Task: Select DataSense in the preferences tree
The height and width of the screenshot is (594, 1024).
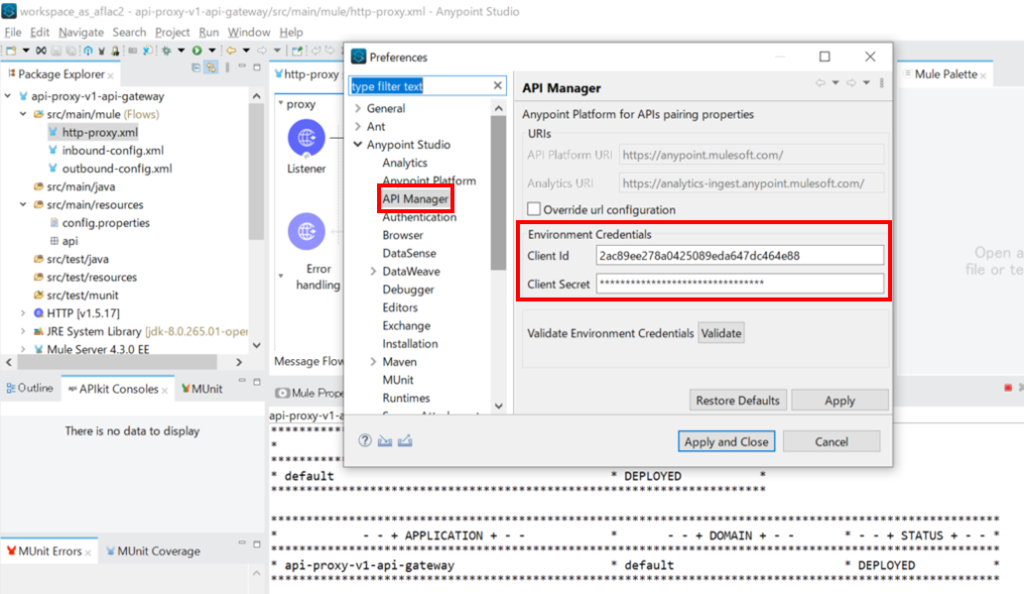Action: click(x=409, y=254)
